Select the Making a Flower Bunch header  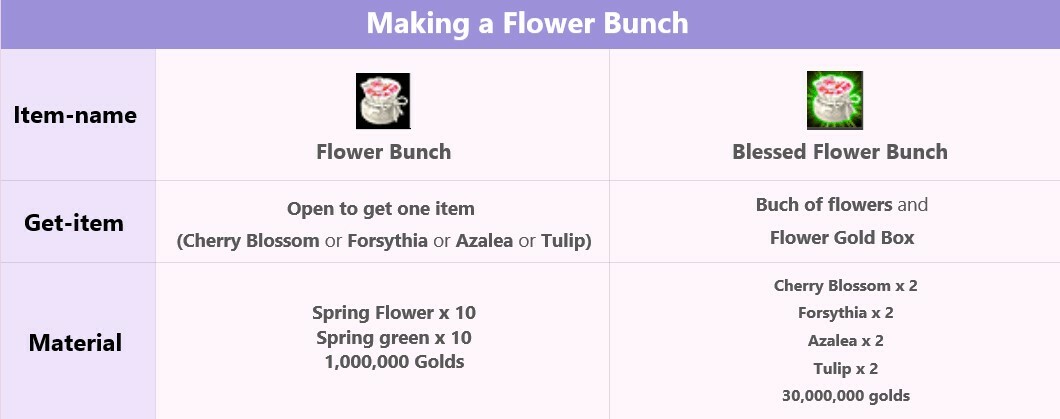(x=527, y=24)
